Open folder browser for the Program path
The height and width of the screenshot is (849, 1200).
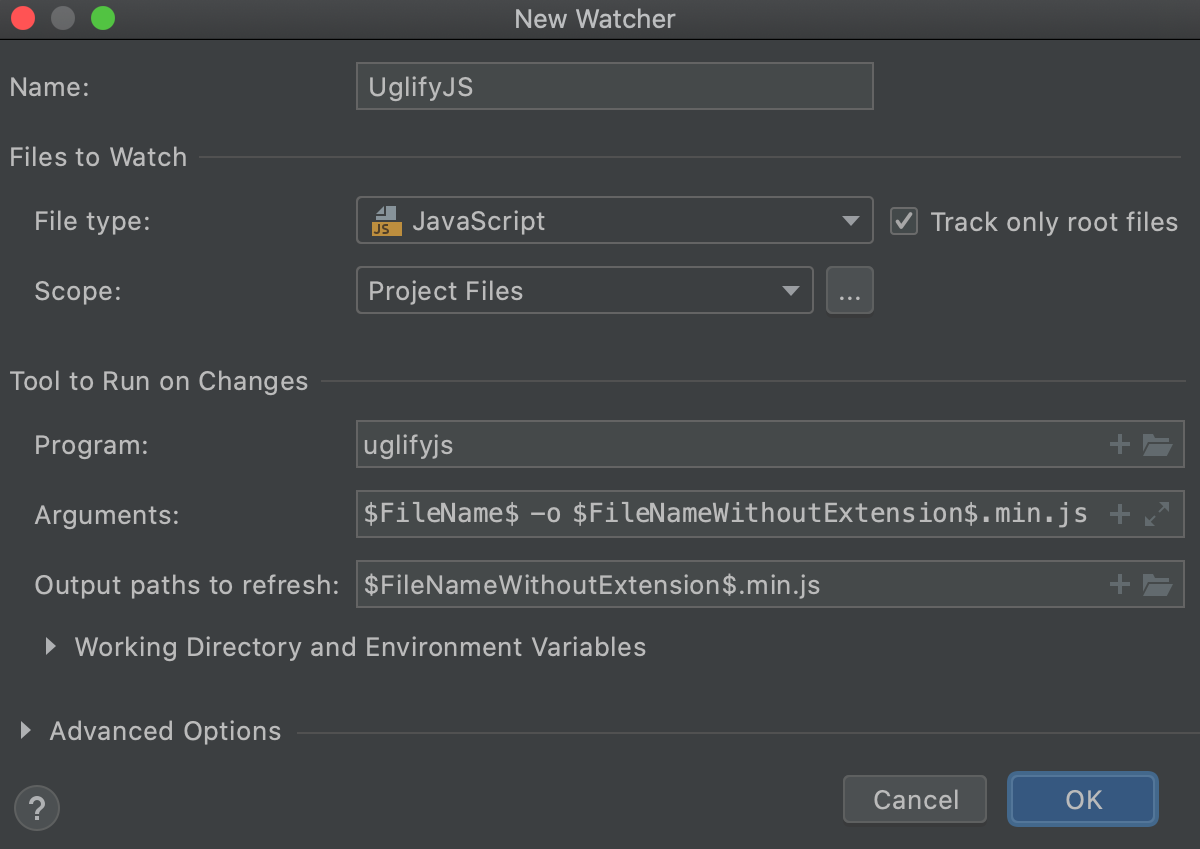click(x=1157, y=444)
